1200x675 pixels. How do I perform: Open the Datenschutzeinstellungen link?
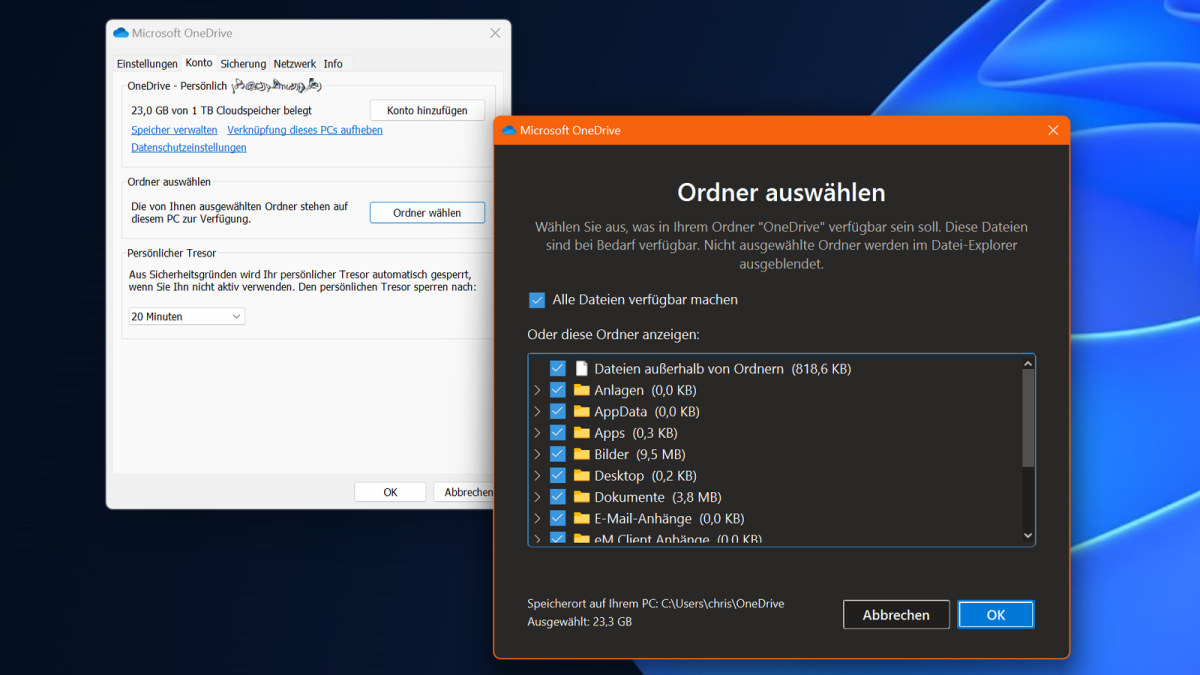[189, 148]
